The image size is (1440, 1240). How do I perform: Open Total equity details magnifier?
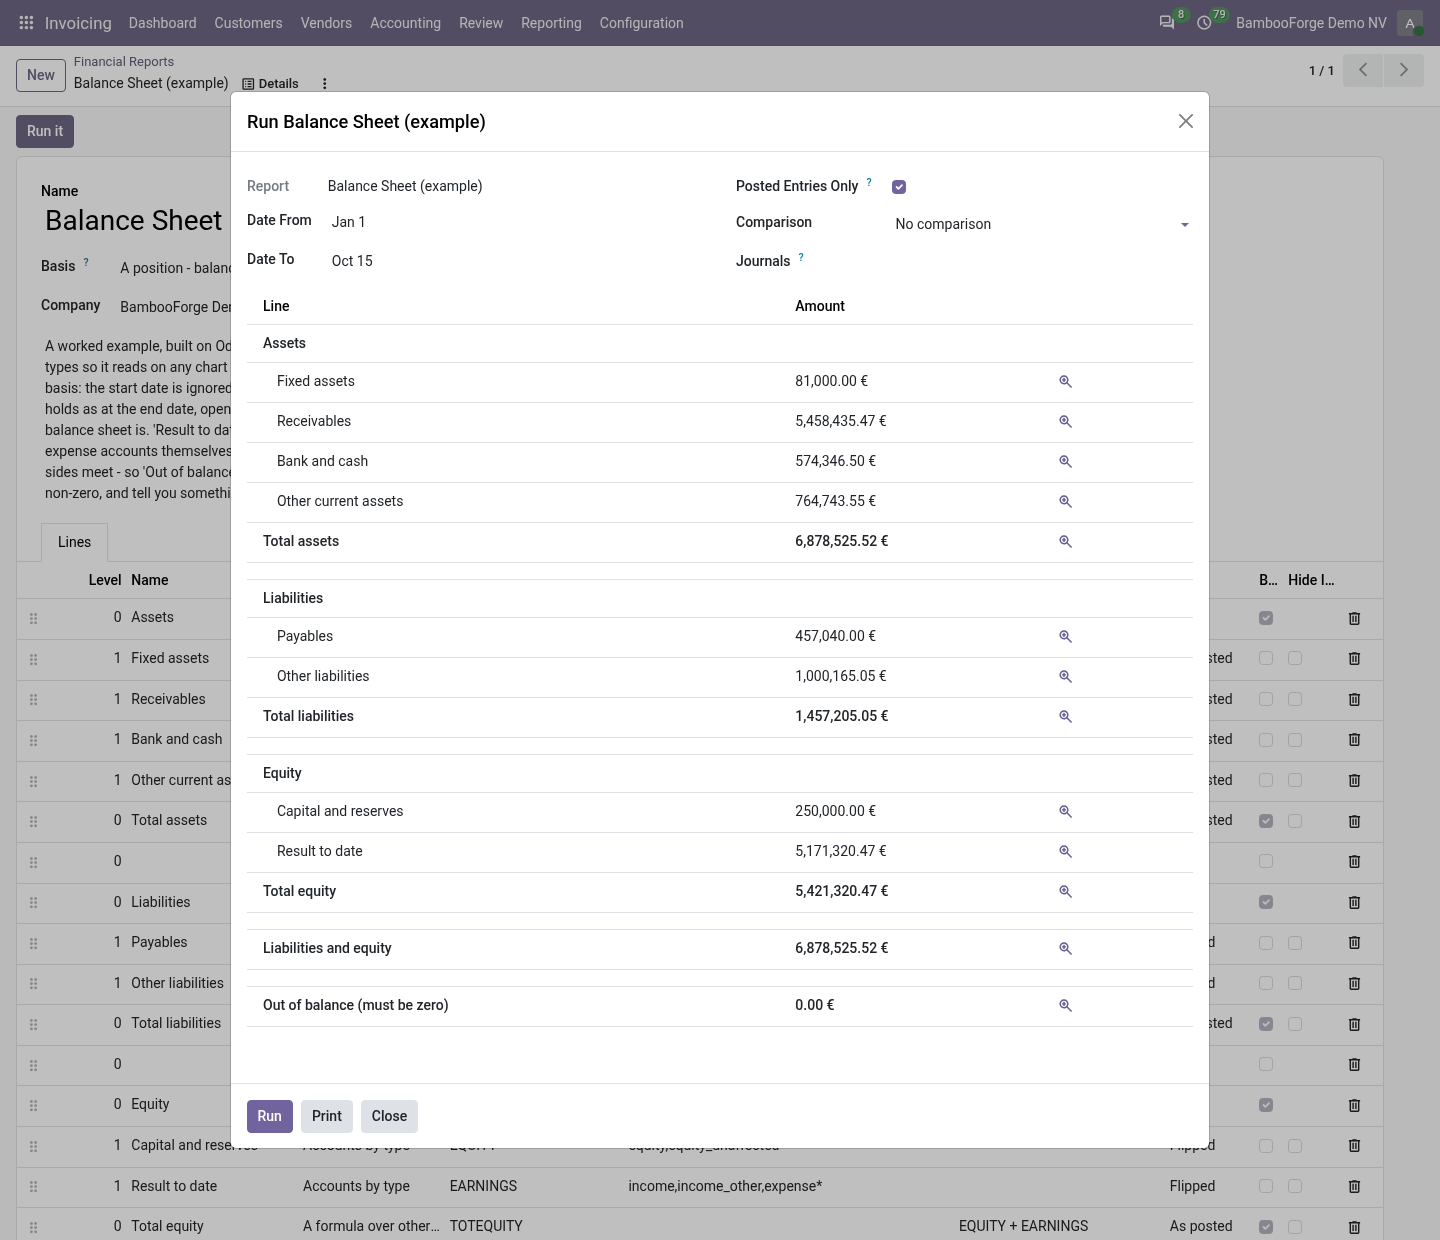tap(1065, 892)
